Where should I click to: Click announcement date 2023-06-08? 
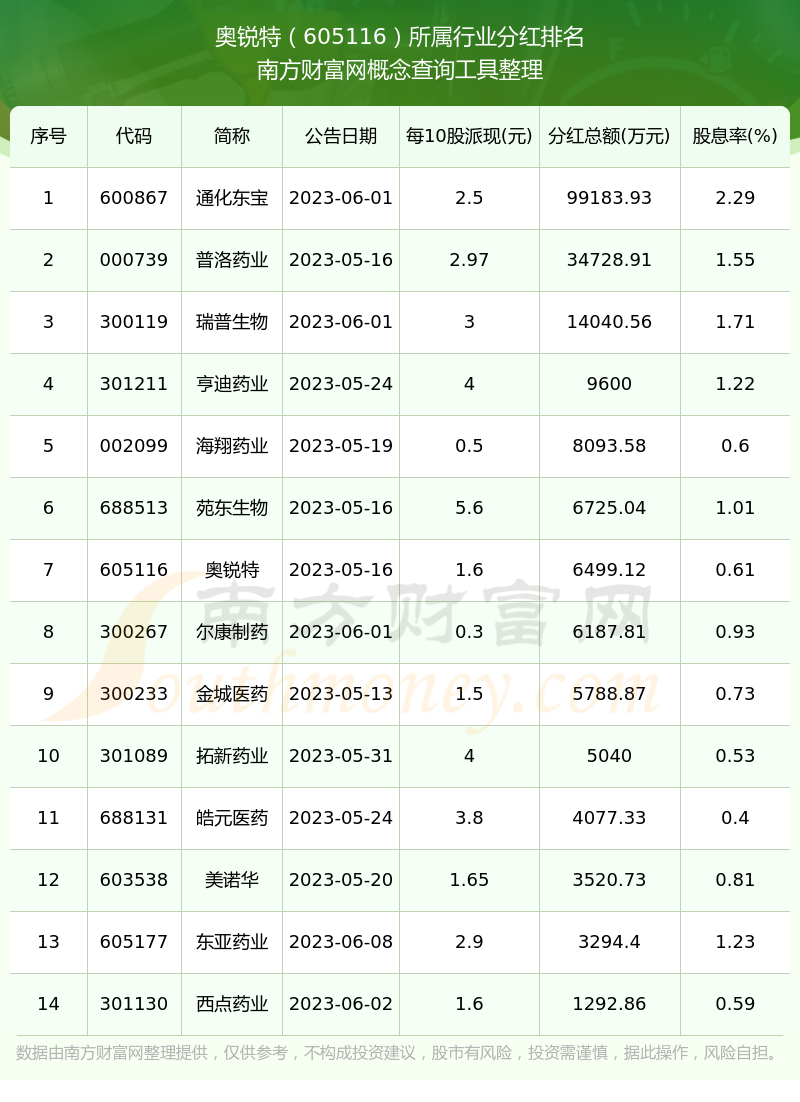point(341,942)
